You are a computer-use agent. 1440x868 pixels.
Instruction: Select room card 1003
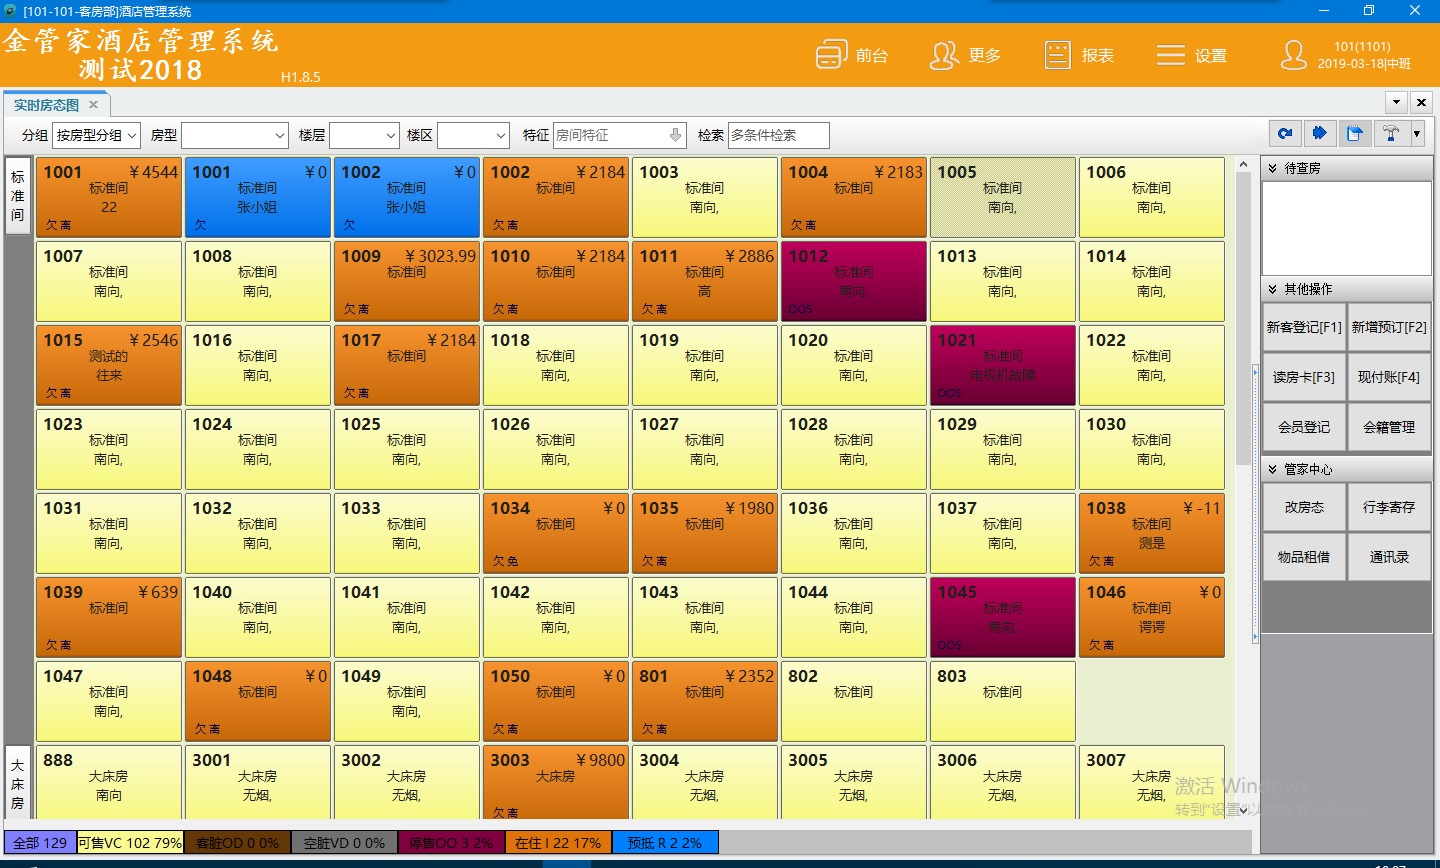point(705,197)
